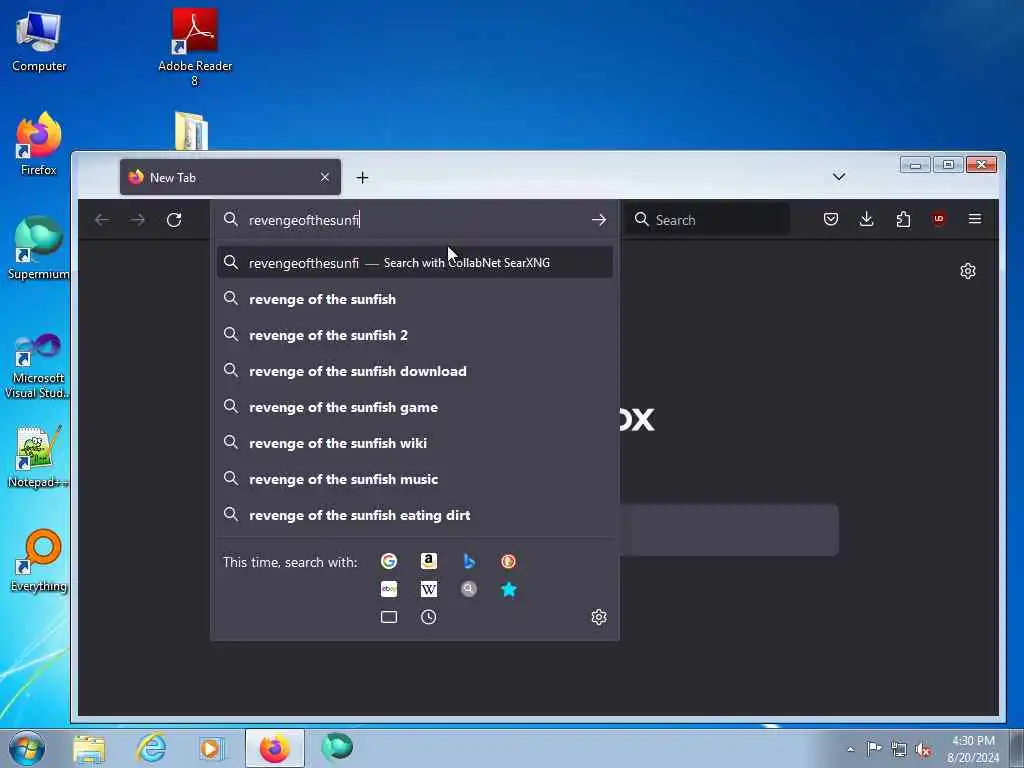The width and height of the screenshot is (1024, 768).
Task: Click in the address bar text
Action: tap(304, 220)
